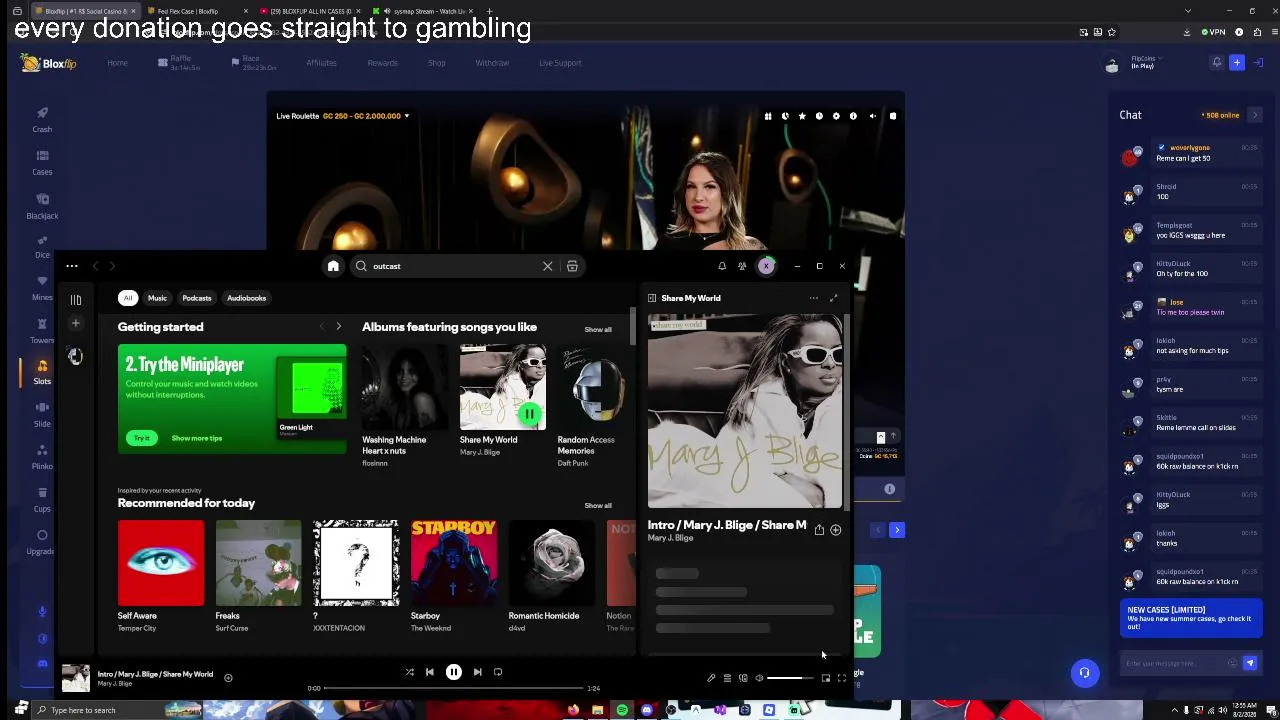
Task: Open Starboy album by The Weeknd
Action: (x=453, y=577)
